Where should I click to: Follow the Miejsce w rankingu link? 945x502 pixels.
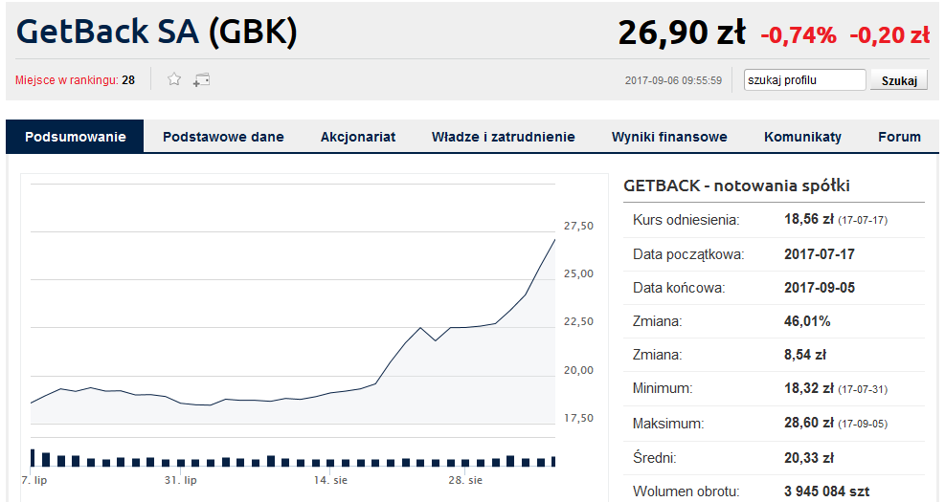coord(67,80)
